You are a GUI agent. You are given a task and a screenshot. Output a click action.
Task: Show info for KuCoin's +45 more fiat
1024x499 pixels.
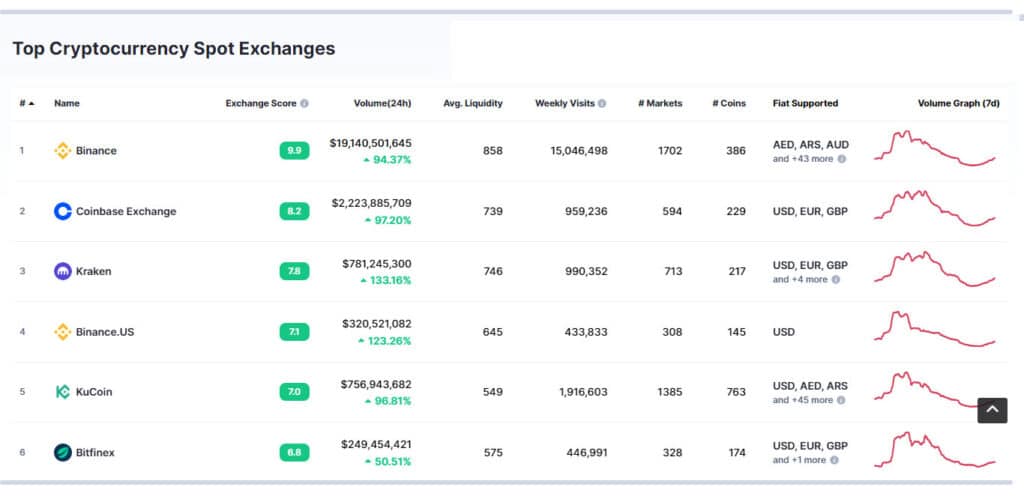(x=841, y=400)
